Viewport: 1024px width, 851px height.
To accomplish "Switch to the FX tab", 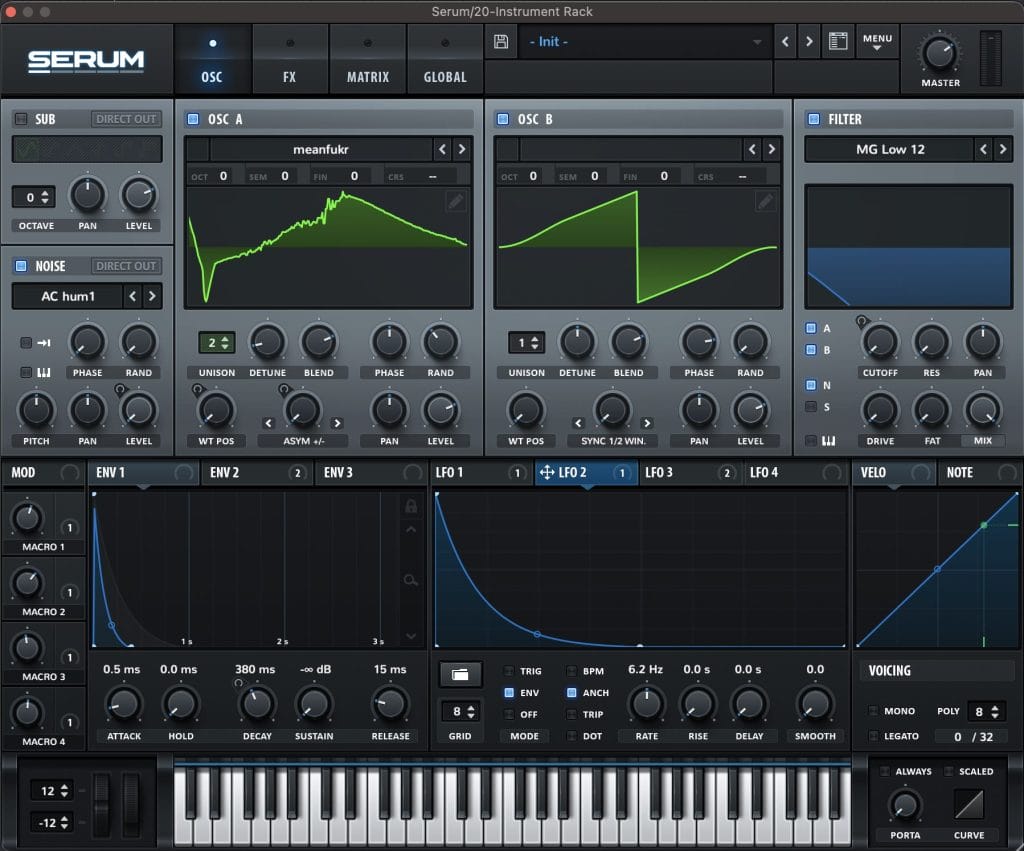I will pos(290,59).
